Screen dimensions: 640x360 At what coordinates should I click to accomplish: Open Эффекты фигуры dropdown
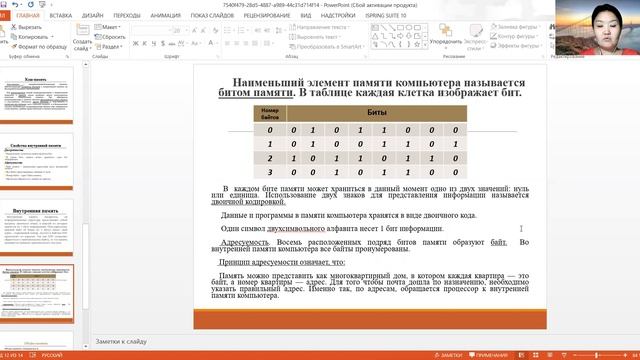click(x=516, y=46)
